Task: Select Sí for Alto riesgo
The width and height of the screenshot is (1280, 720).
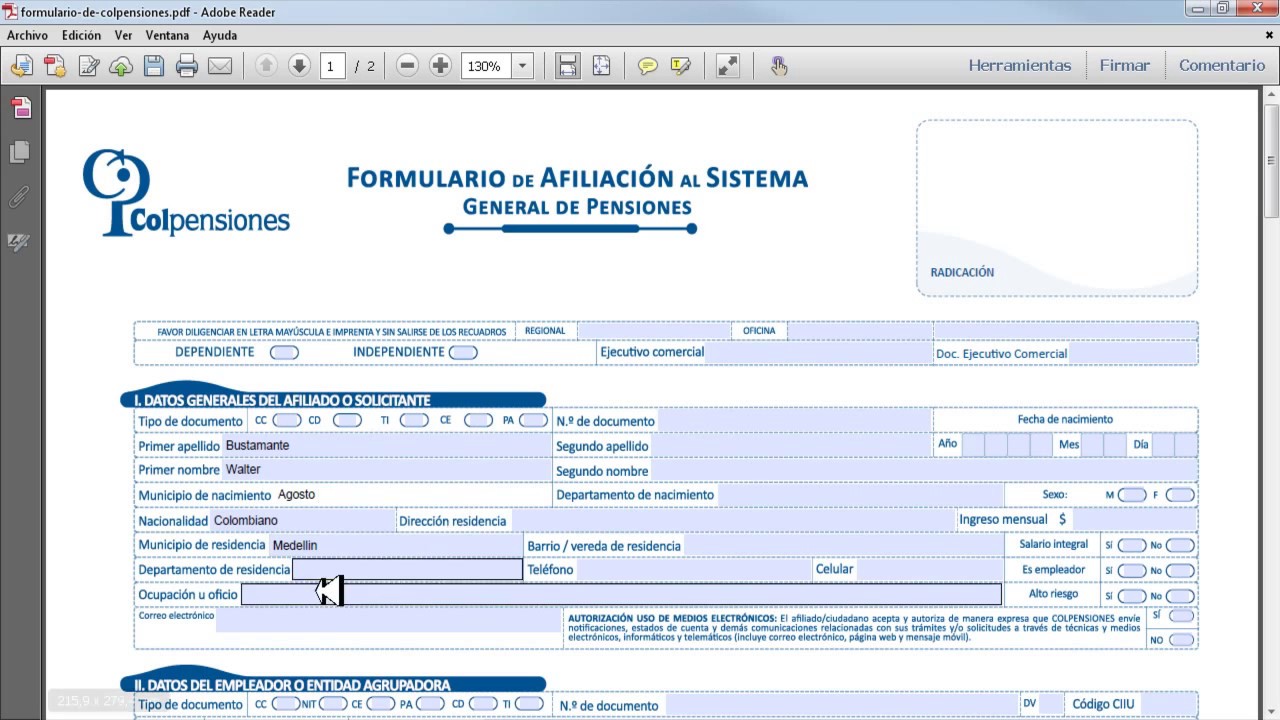Action: tap(1132, 595)
